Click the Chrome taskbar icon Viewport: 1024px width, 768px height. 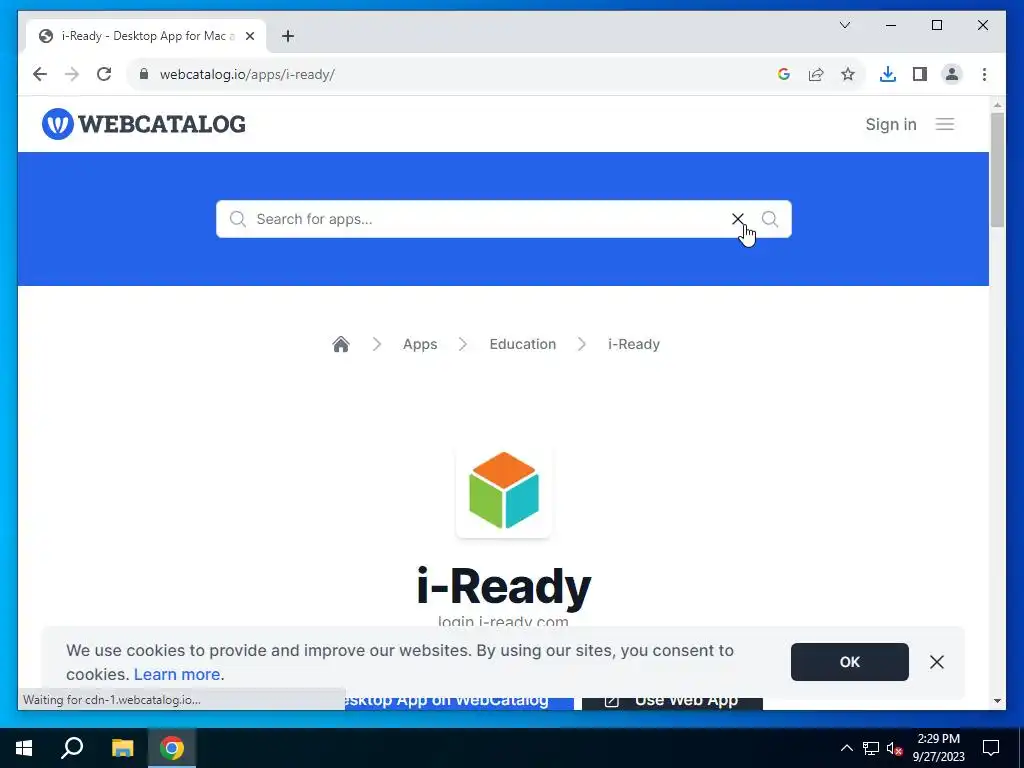[172, 748]
